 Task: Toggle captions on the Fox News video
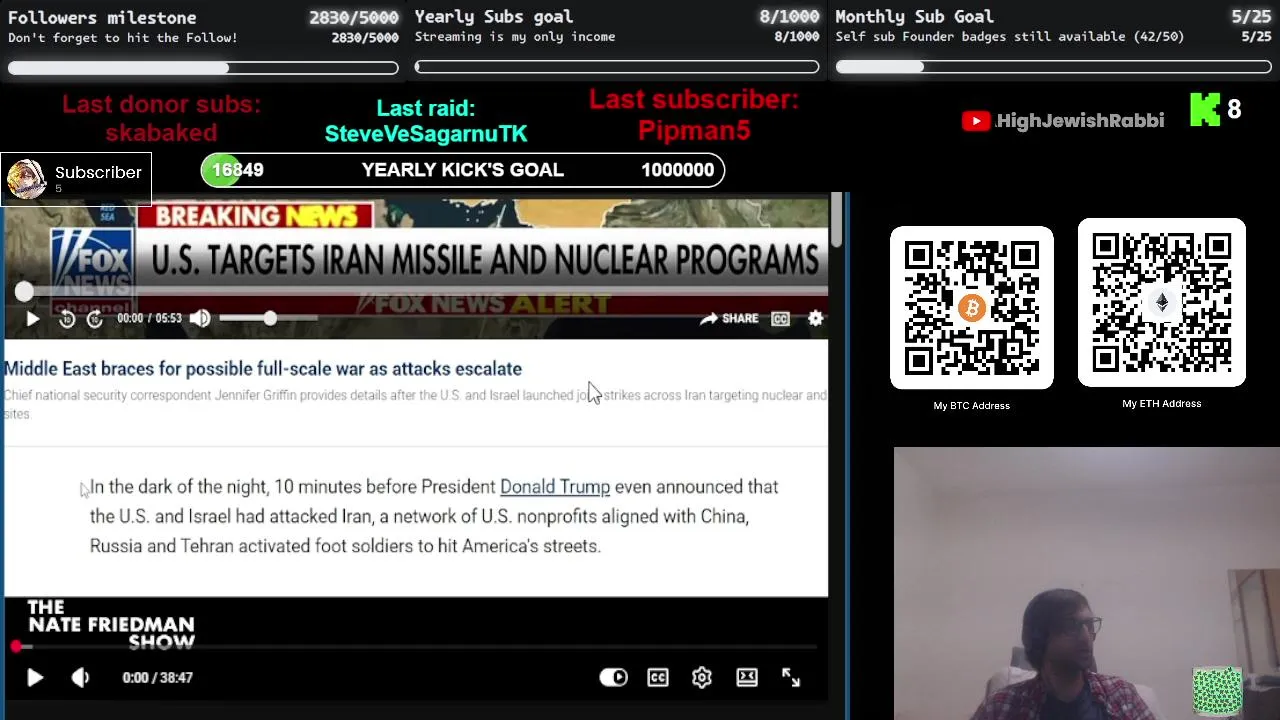pos(780,318)
